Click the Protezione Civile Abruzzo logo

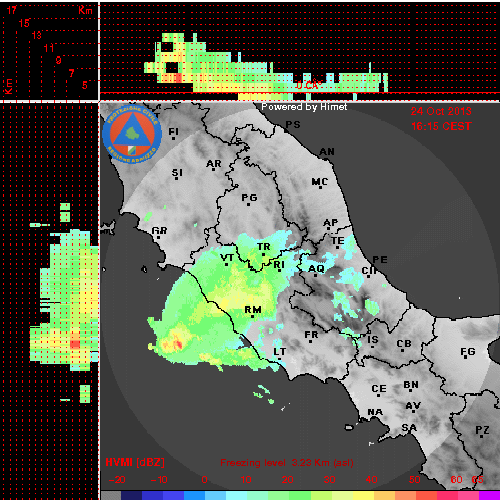coord(132,135)
